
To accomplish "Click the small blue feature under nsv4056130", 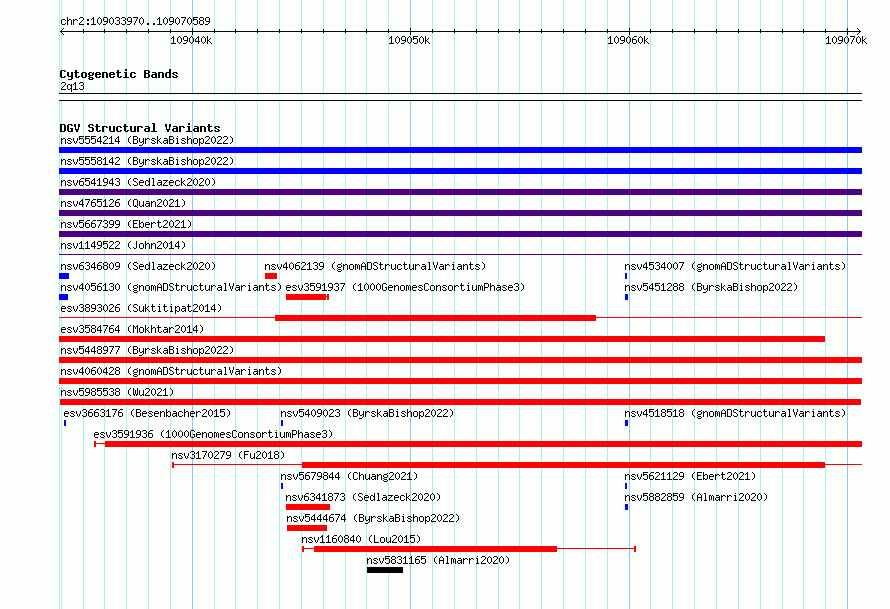I will point(64,297).
